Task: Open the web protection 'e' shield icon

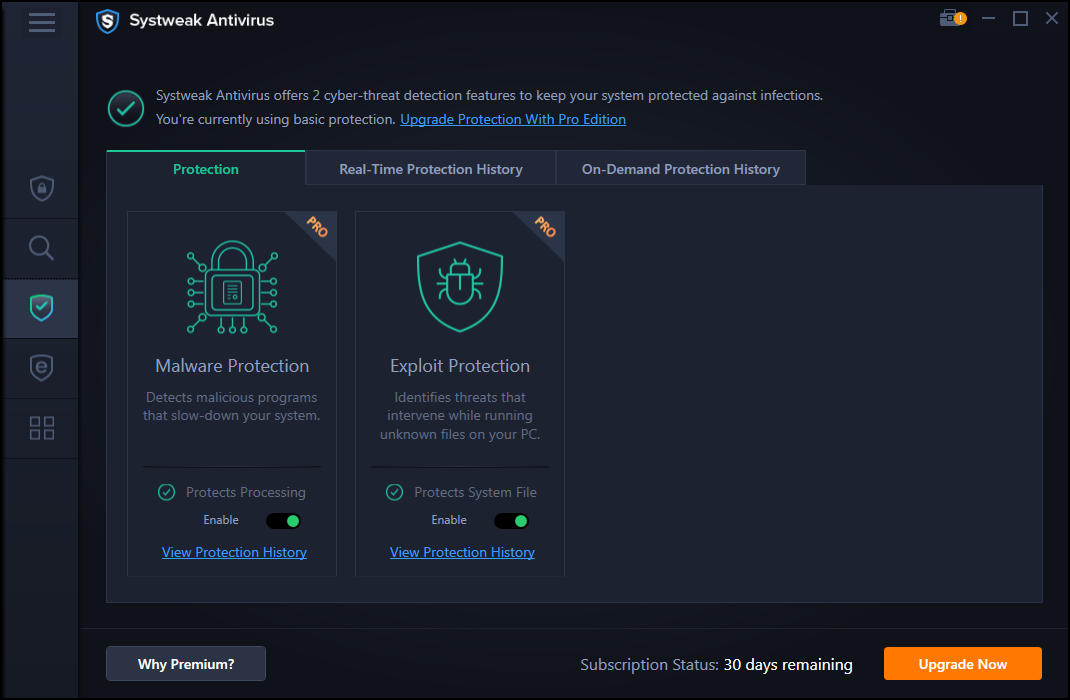Action: tap(42, 368)
